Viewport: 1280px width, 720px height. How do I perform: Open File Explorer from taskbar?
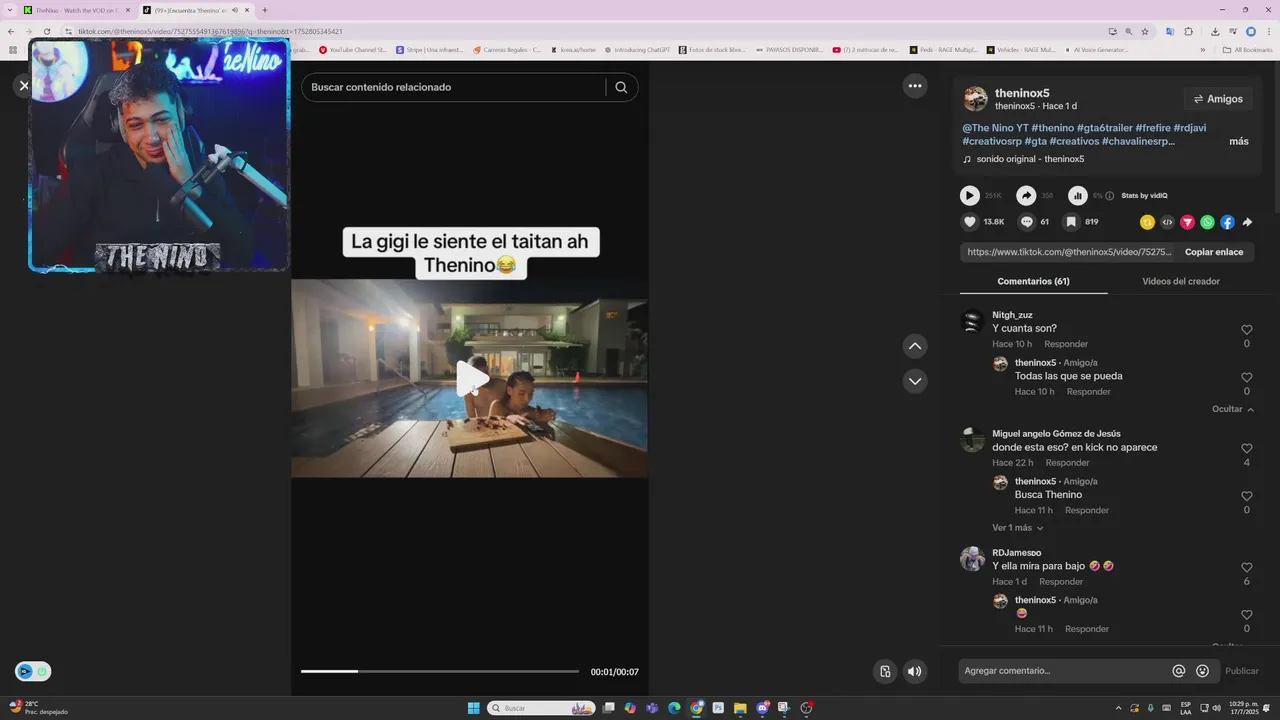click(740, 708)
